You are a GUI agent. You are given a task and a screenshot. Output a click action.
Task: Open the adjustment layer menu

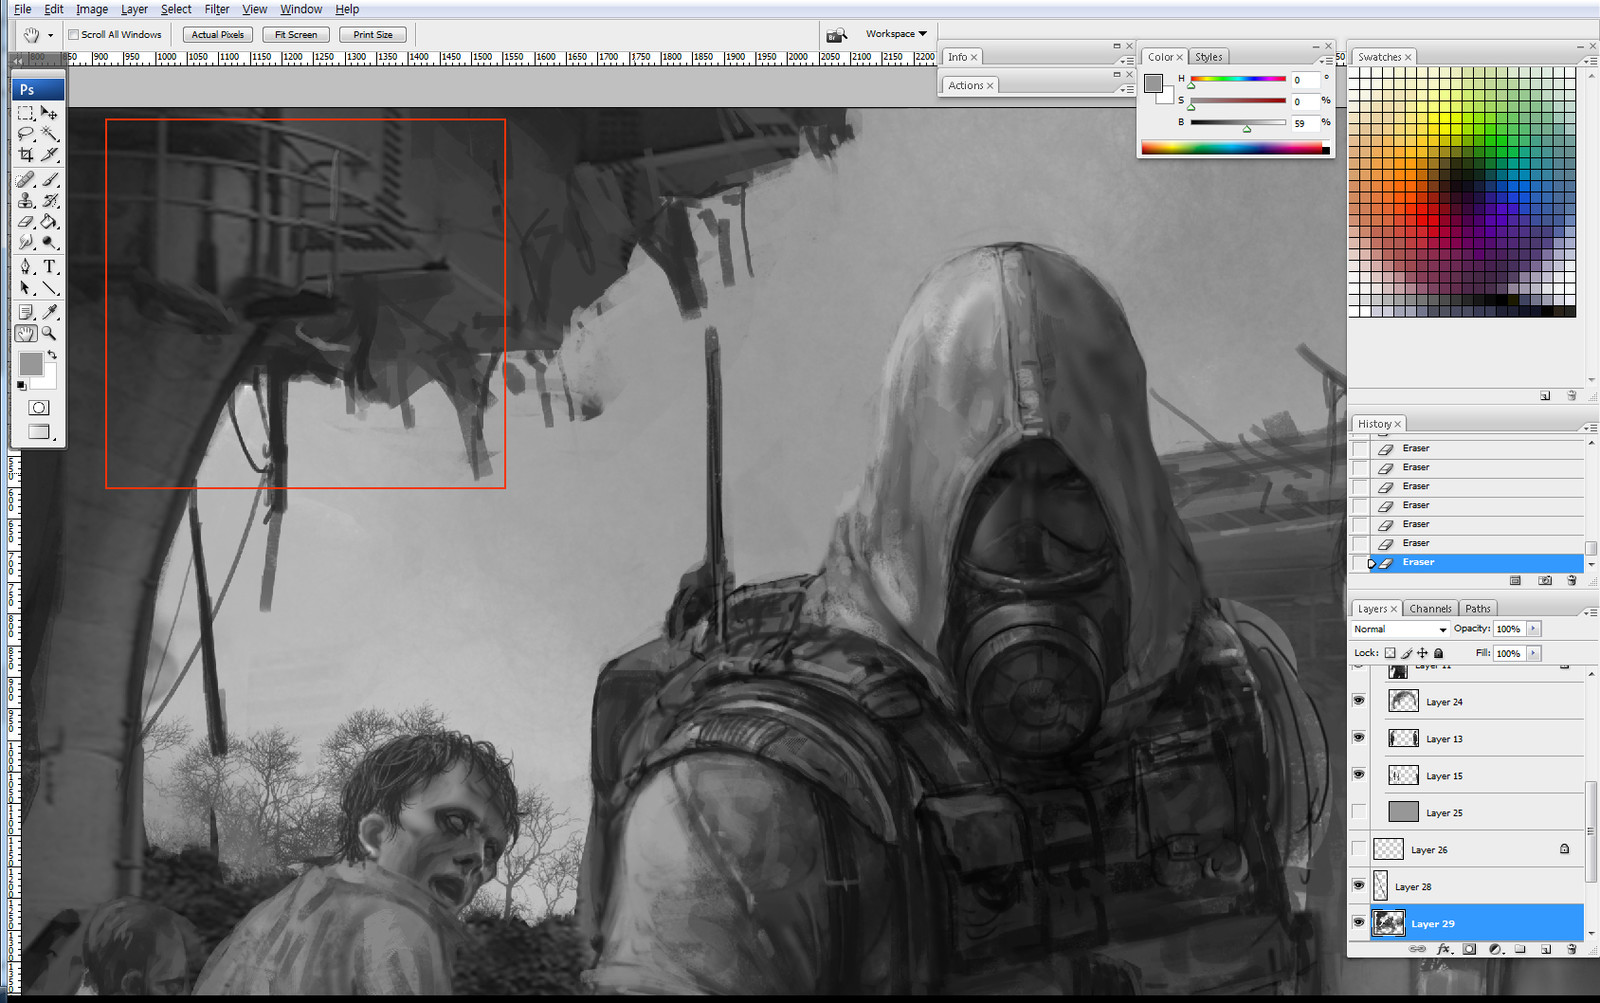click(1495, 949)
